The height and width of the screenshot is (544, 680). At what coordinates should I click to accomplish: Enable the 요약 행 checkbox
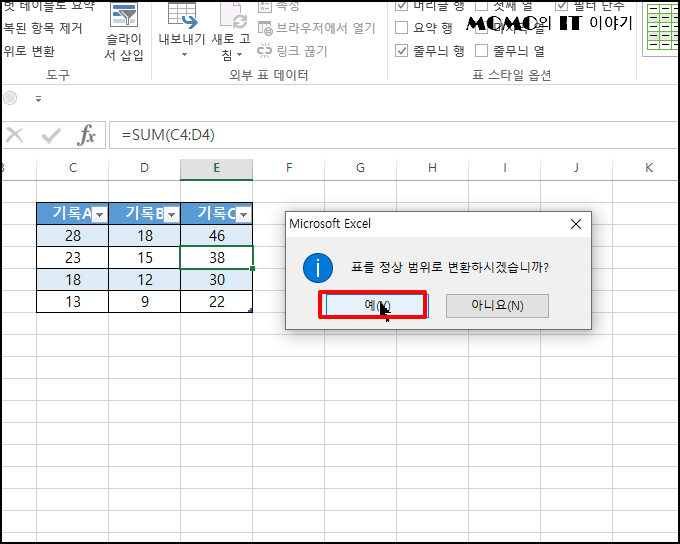(402, 28)
